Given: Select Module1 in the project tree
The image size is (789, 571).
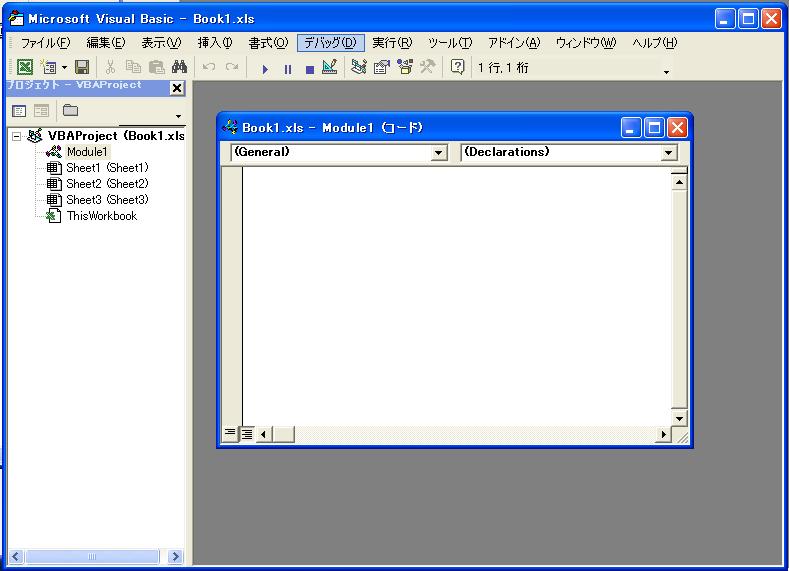Looking at the screenshot, I should click(x=87, y=152).
